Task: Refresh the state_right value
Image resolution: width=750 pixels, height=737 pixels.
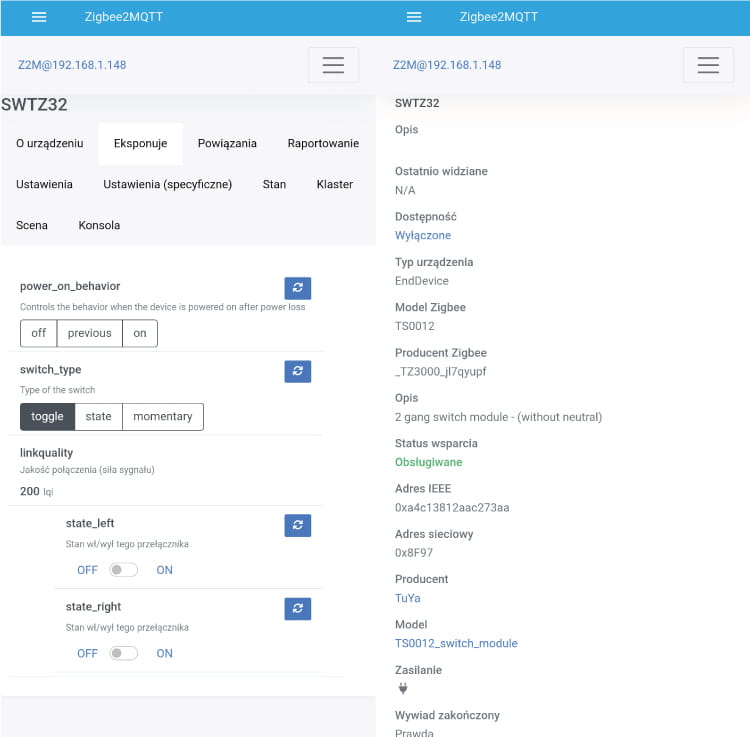Action: pyautogui.click(x=297, y=608)
